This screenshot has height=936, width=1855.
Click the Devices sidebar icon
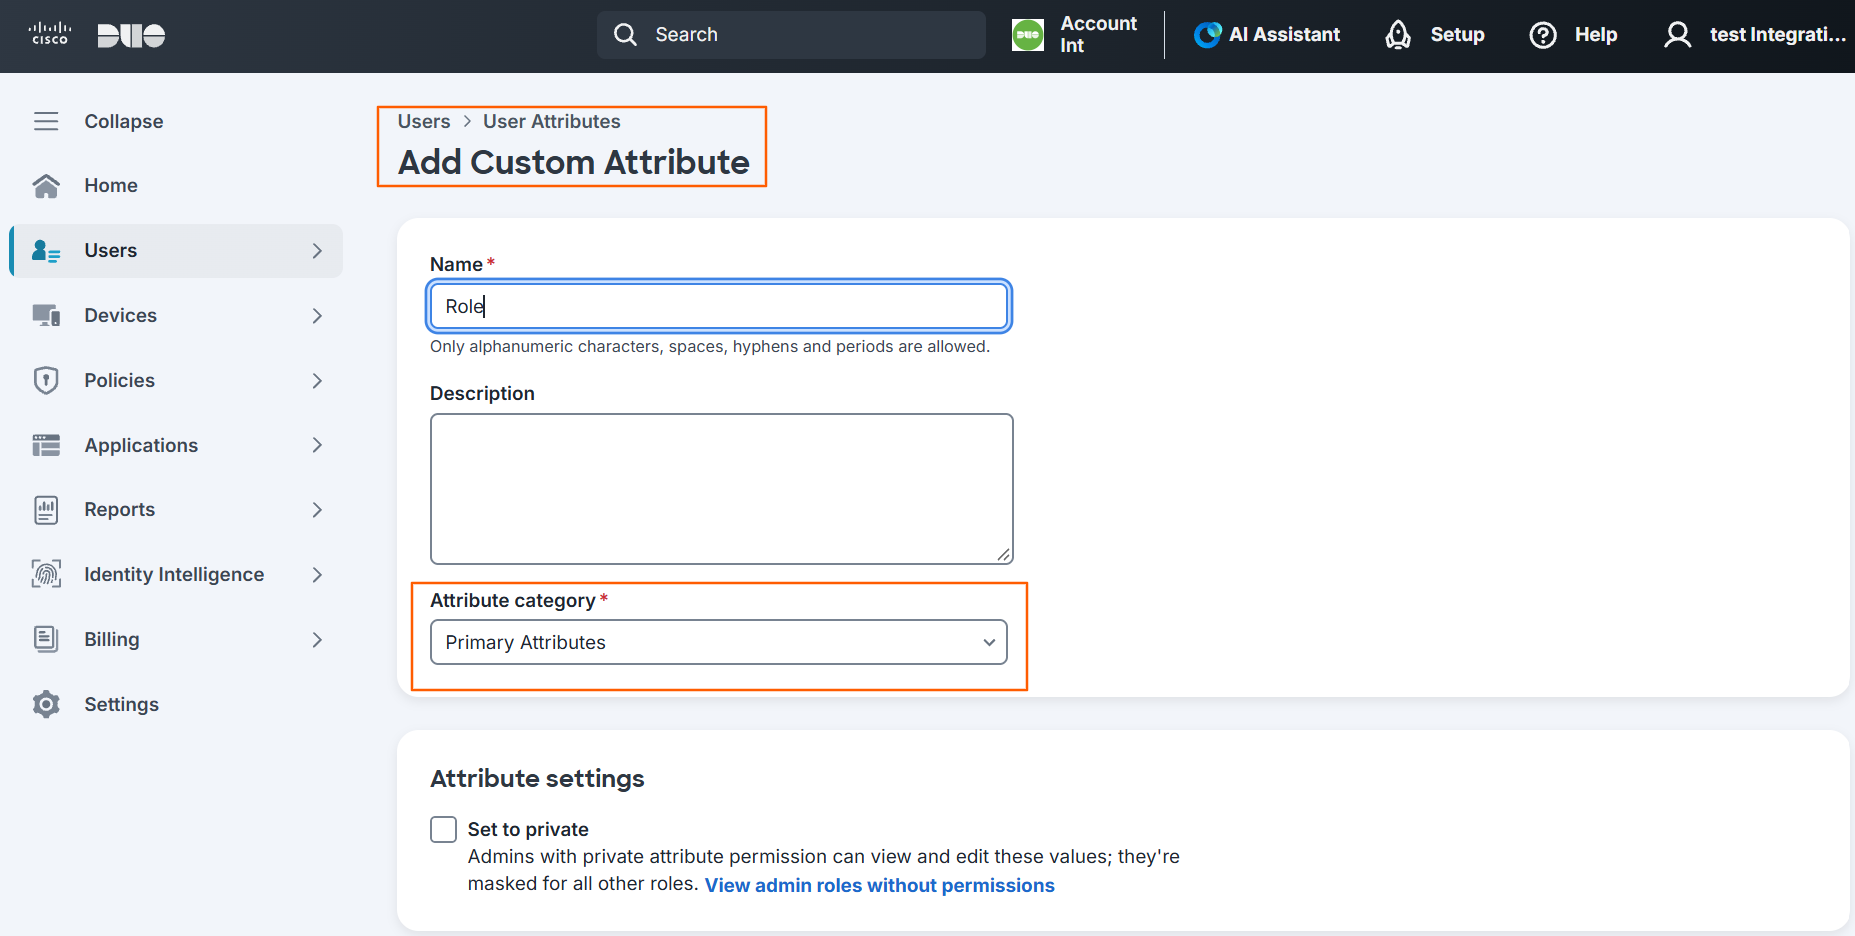pos(46,315)
